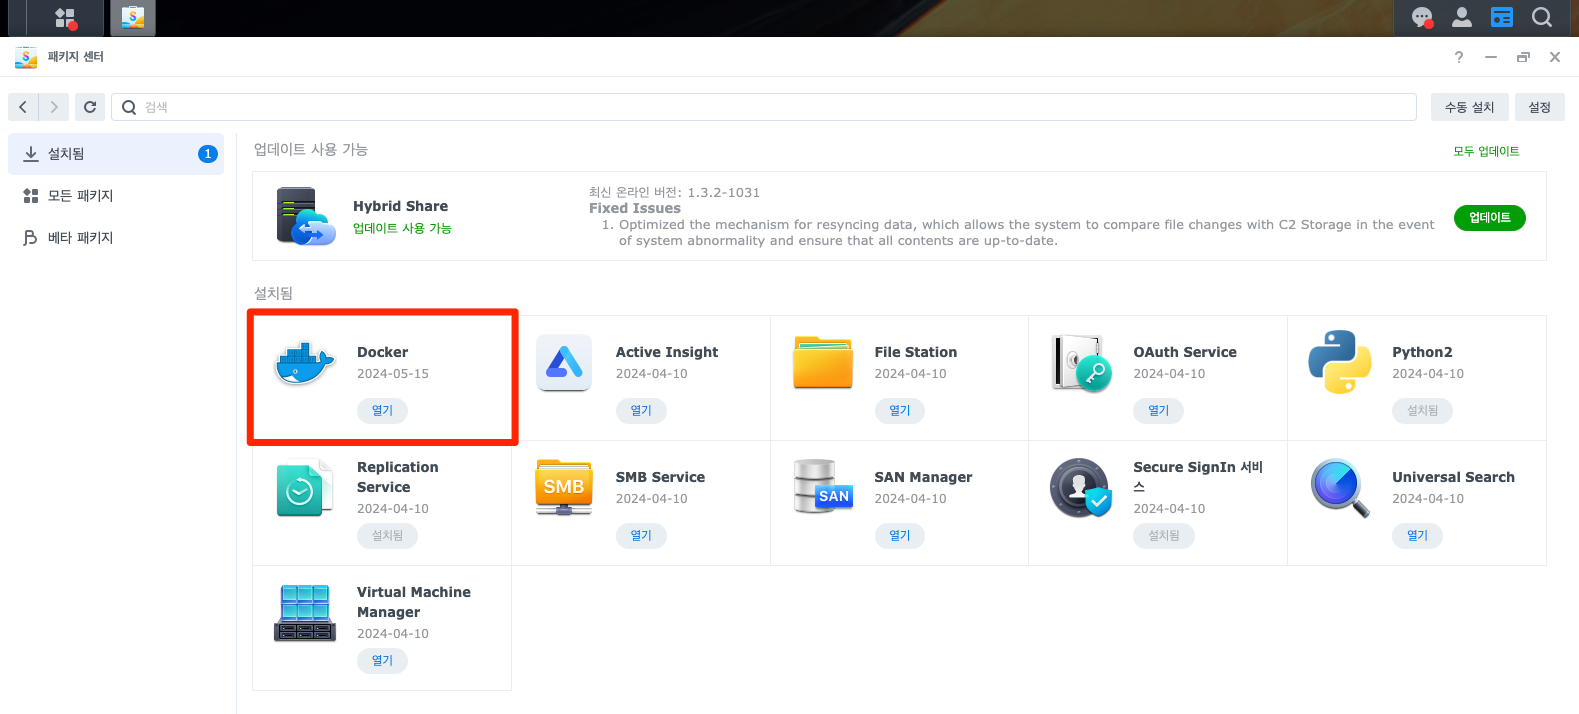Click the SMB Service package icon
This screenshot has height=714, width=1579.
click(x=564, y=487)
